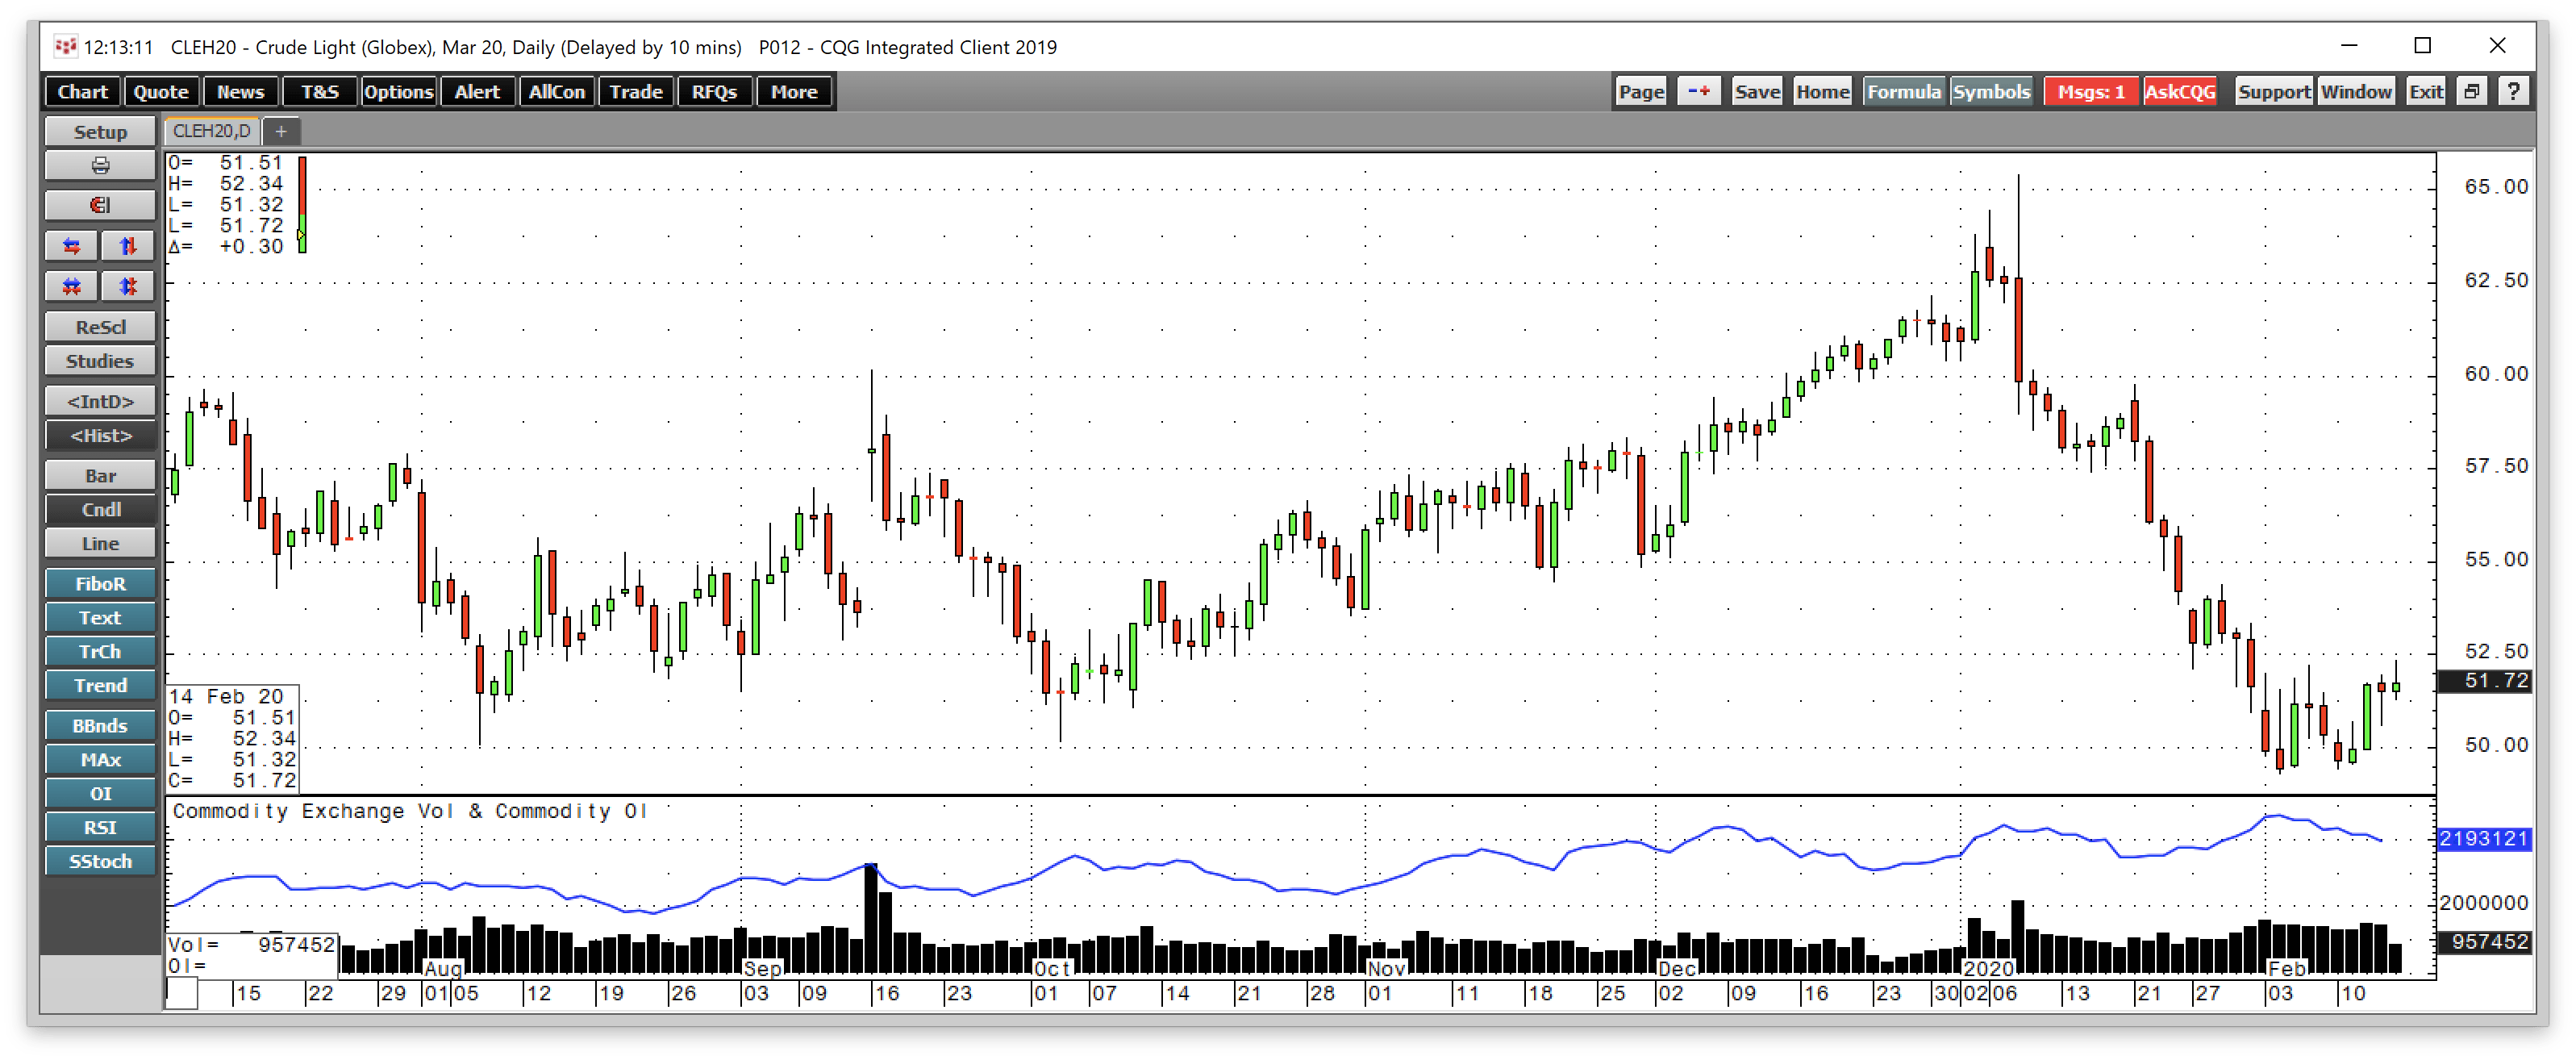Viewport: 2576px width, 1060px height.
Task: Click the 14 Feb 20 data box
Action: pos(232,738)
